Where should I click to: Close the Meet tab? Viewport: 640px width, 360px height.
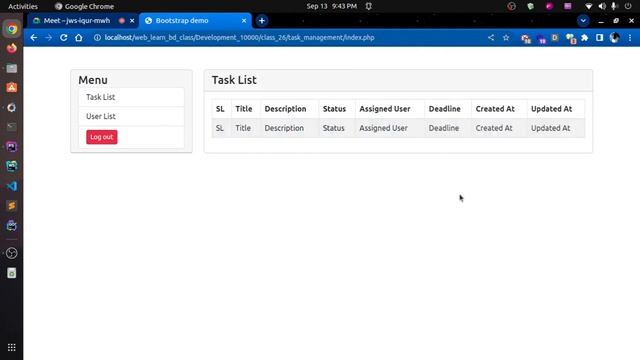[x=132, y=20]
